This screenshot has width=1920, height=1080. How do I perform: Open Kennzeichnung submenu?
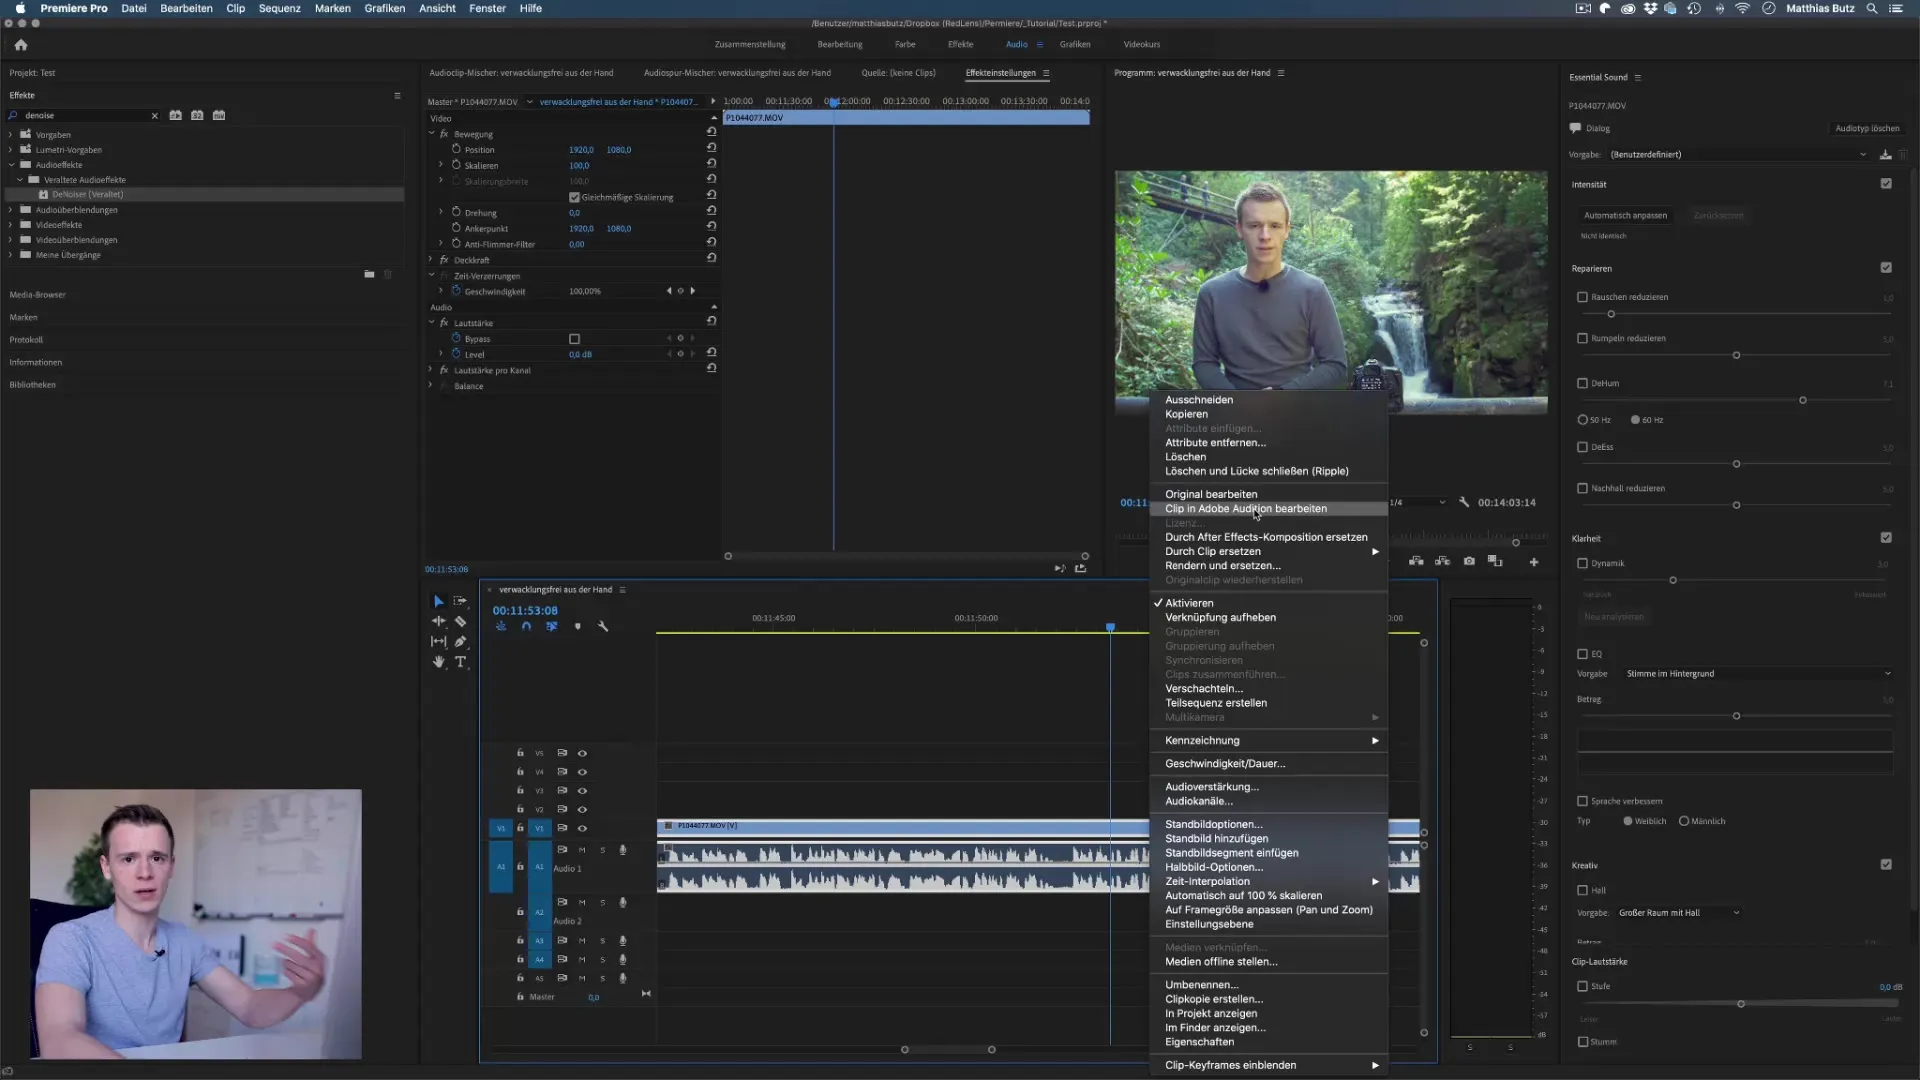click(x=1268, y=740)
